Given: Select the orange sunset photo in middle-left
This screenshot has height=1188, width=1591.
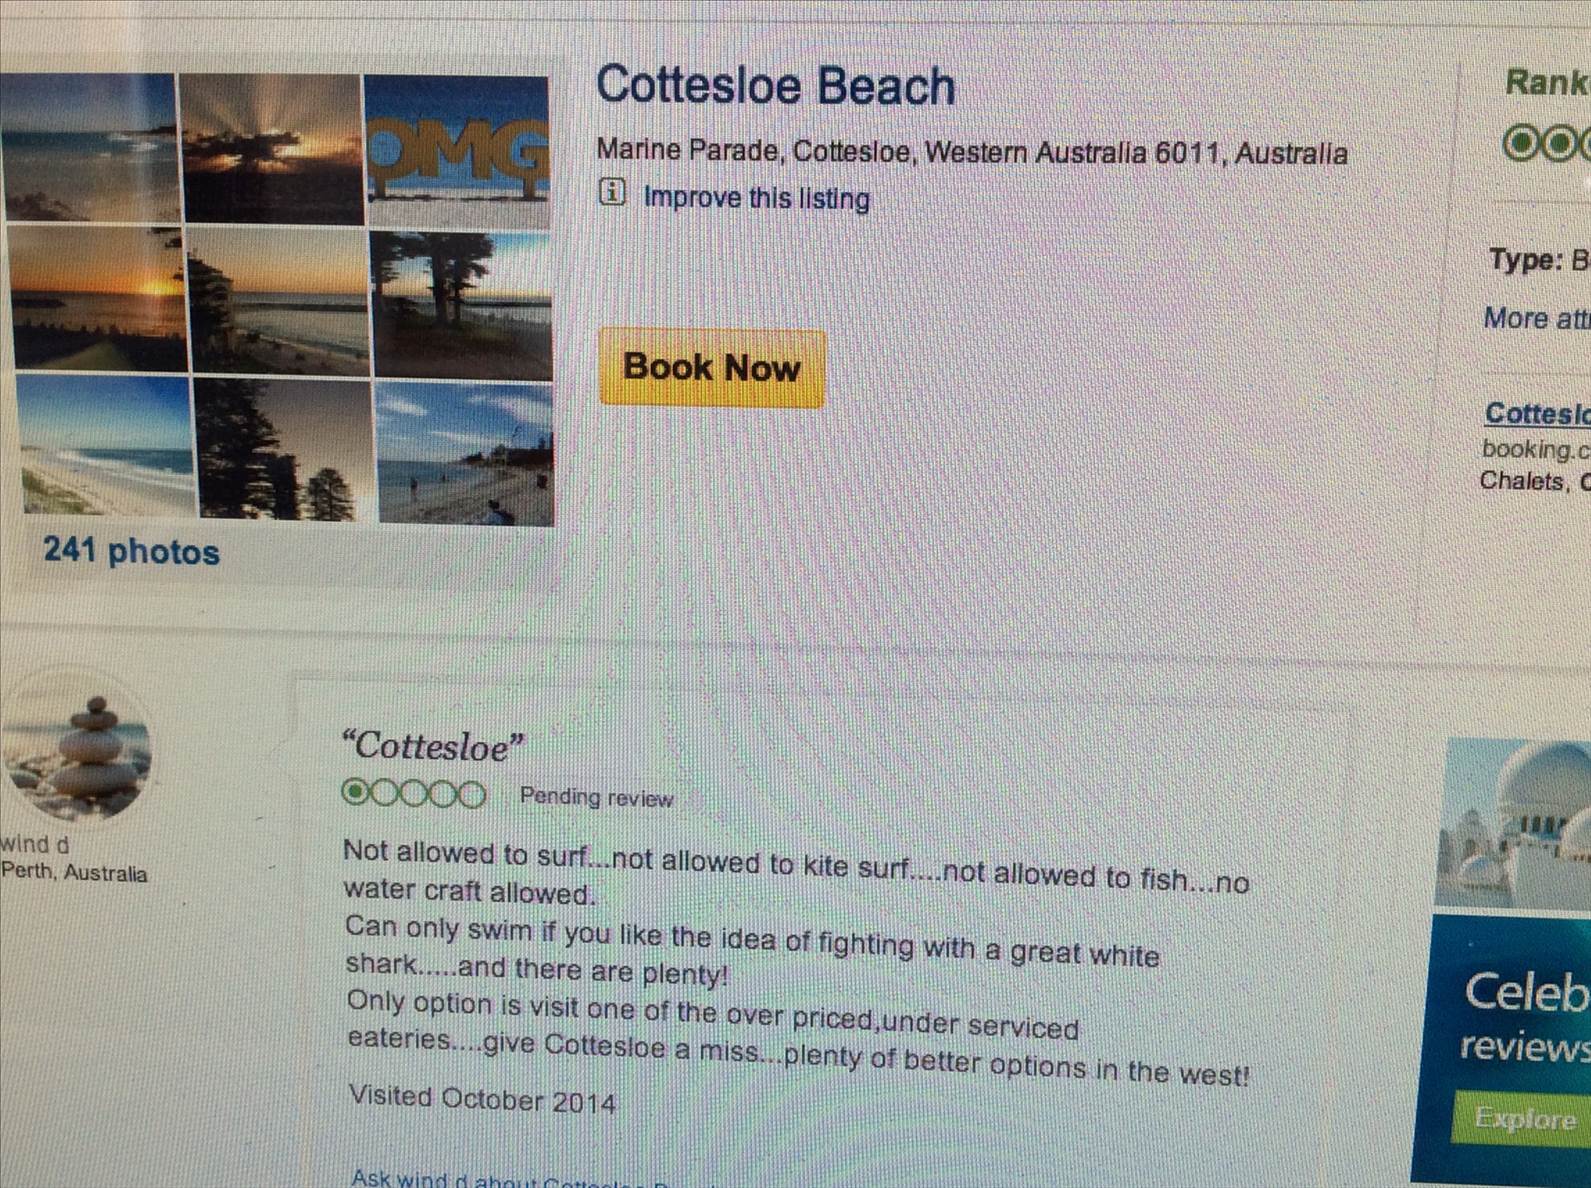Looking at the screenshot, I should pyautogui.click(x=95, y=297).
